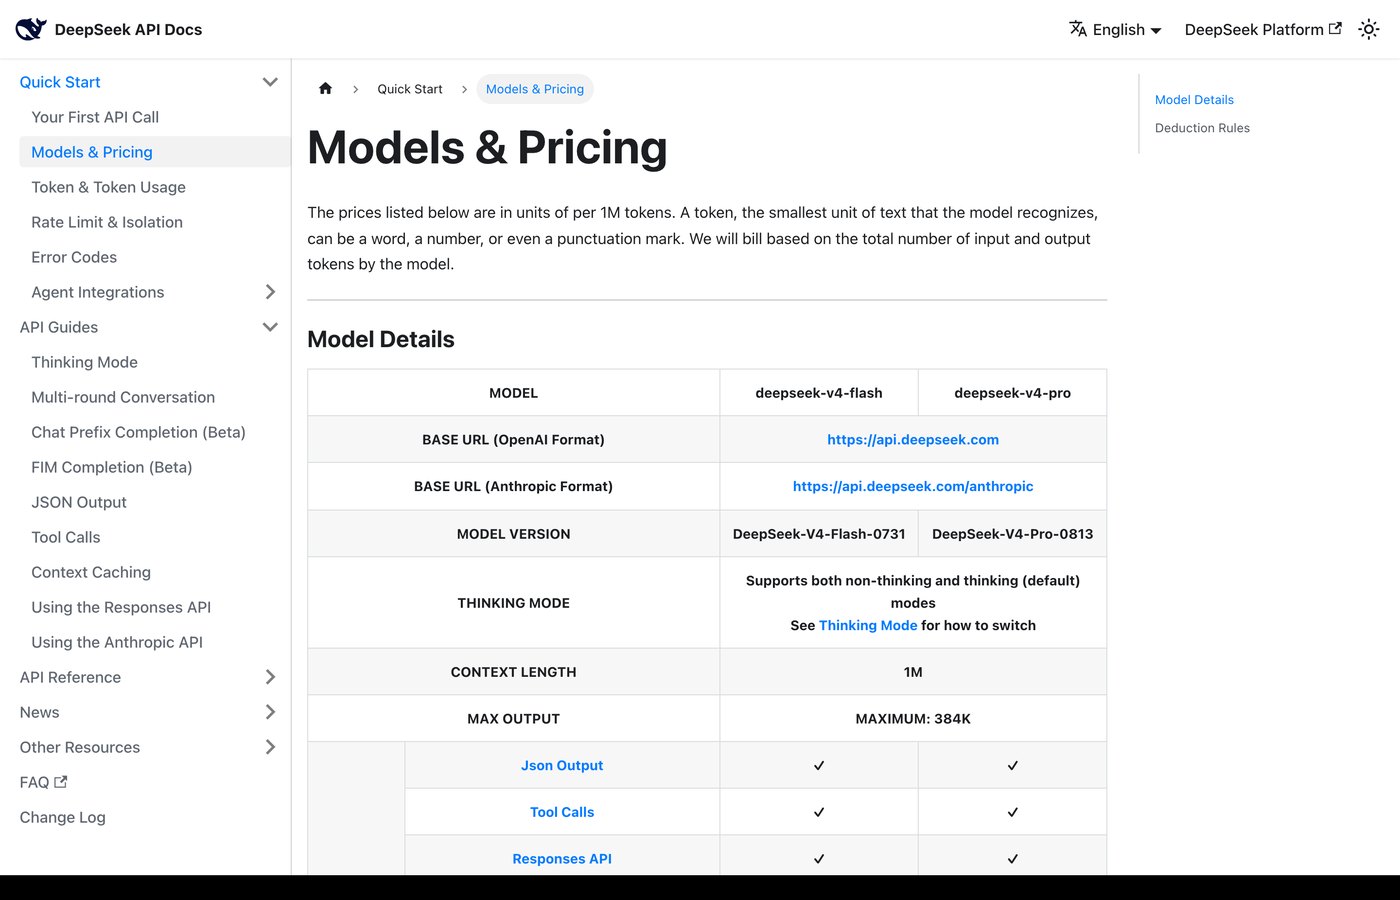The height and width of the screenshot is (900, 1400).
Task: Open Rate Limit & Isolation page
Action: 107,222
